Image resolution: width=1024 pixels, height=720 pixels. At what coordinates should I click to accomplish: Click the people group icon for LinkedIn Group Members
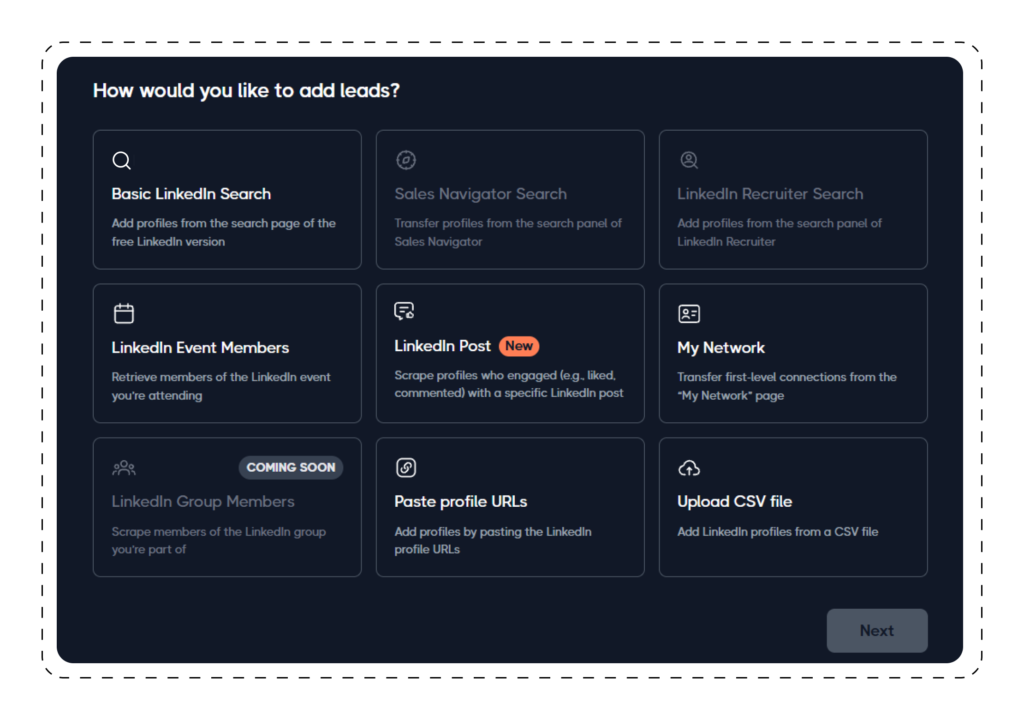click(123, 468)
